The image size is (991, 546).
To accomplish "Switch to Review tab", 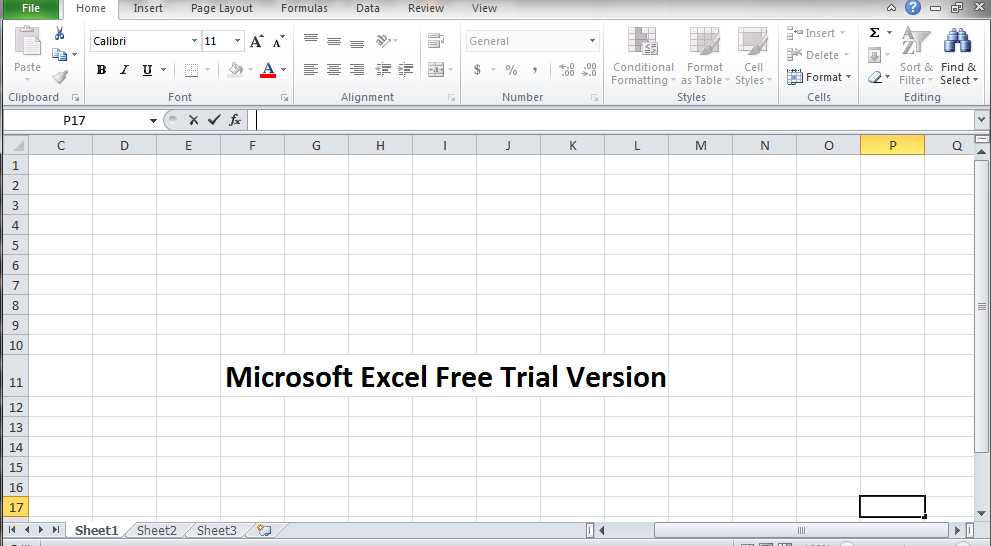I will (x=425, y=8).
